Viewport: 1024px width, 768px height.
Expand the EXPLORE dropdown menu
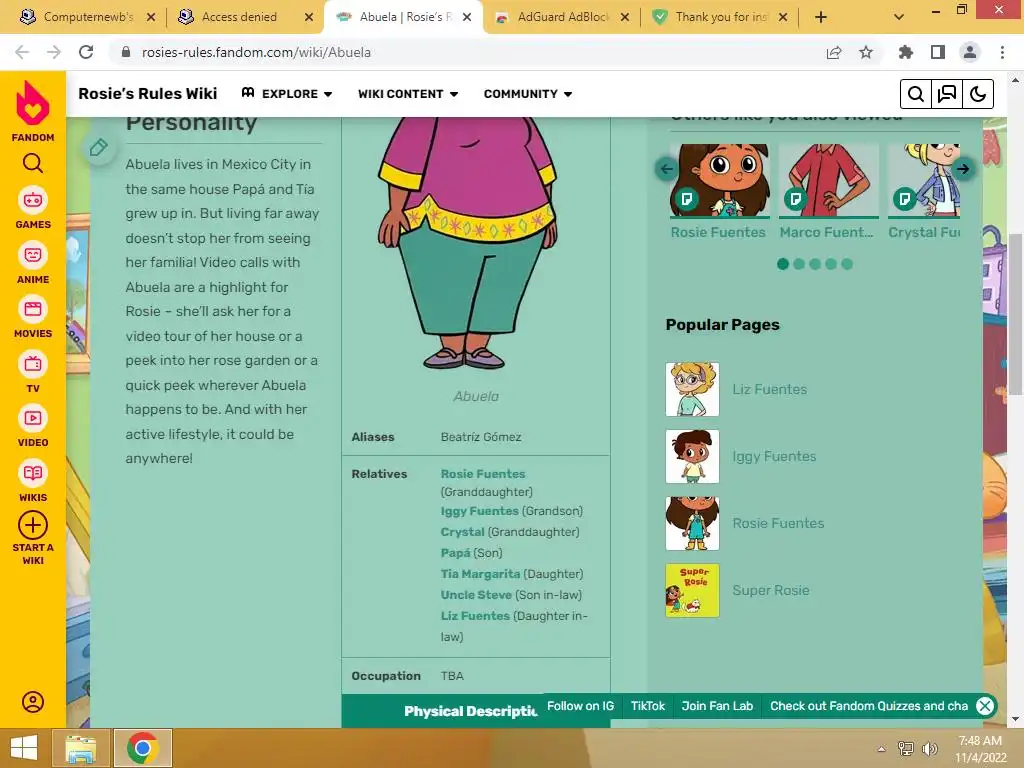point(287,94)
